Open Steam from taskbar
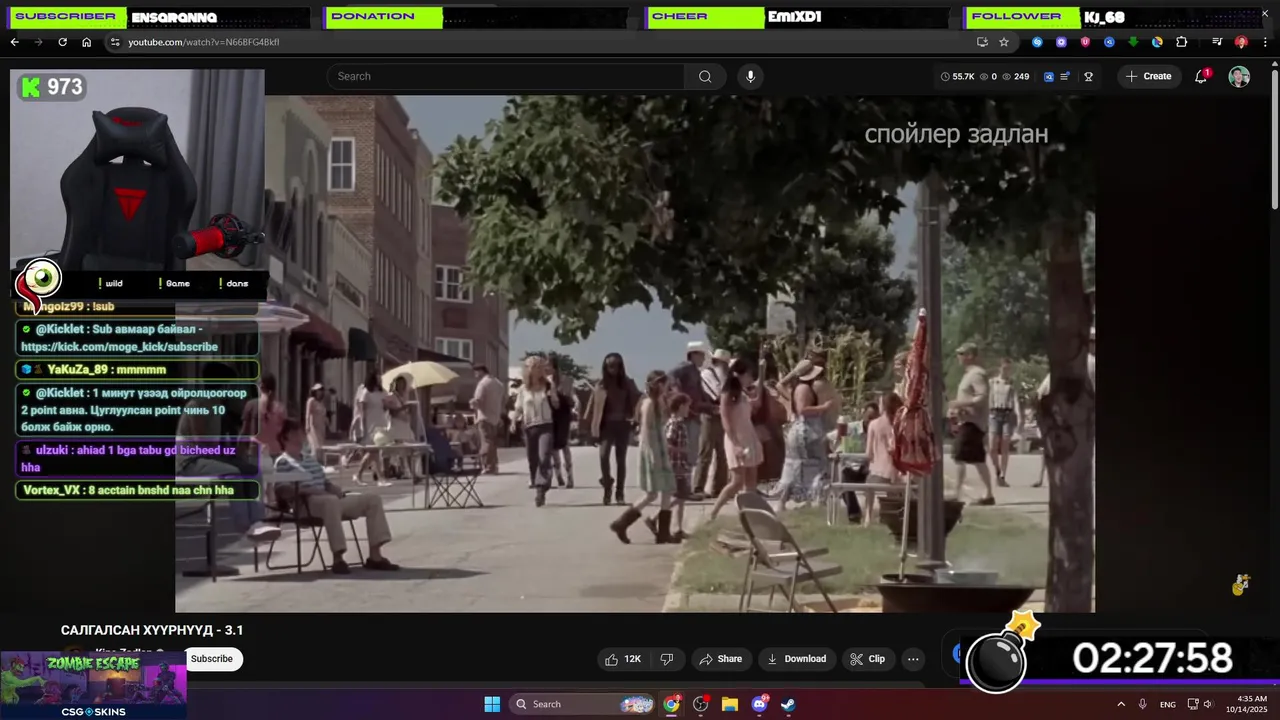Screen dimensions: 1280x720 [788, 704]
